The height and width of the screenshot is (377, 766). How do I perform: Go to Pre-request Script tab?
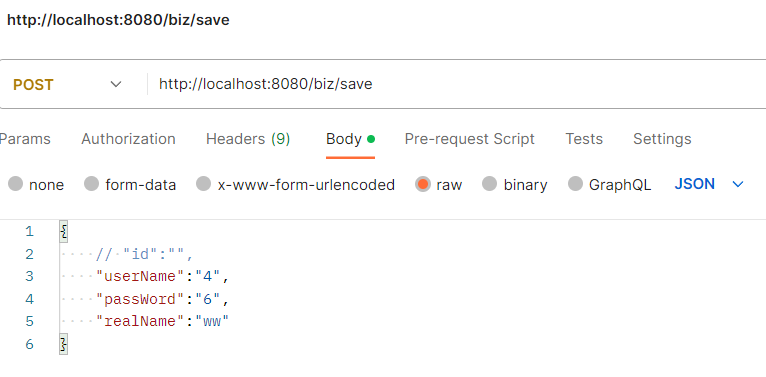click(469, 139)
